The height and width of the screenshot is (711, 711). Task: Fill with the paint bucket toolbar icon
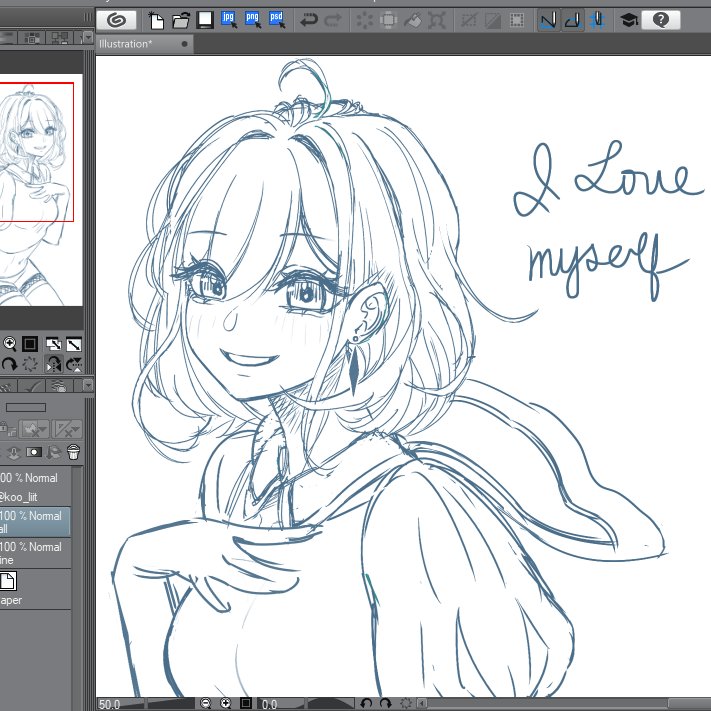coord(413,20)
